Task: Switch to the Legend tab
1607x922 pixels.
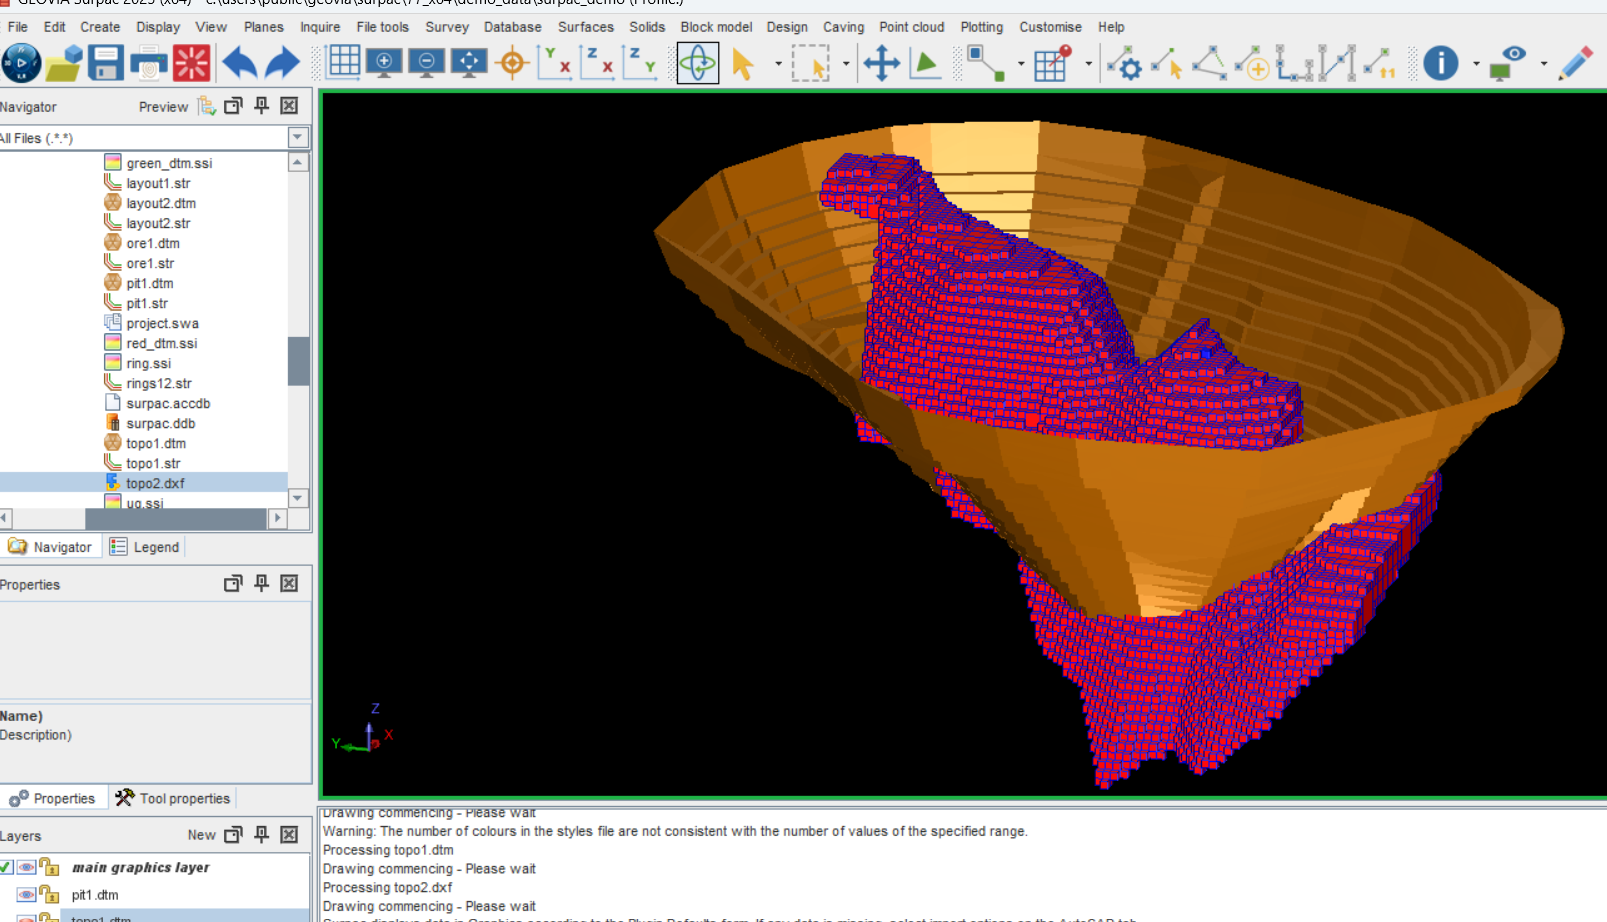Action: tap(146, 547)
